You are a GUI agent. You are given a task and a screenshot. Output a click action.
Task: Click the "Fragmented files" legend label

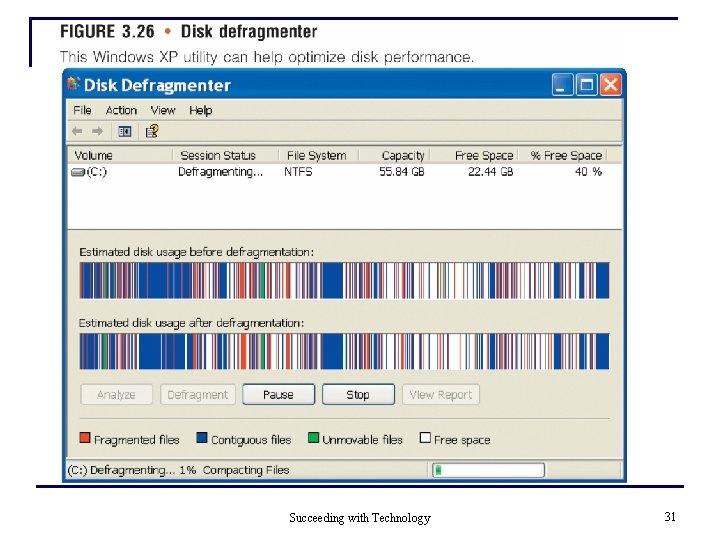136,440
